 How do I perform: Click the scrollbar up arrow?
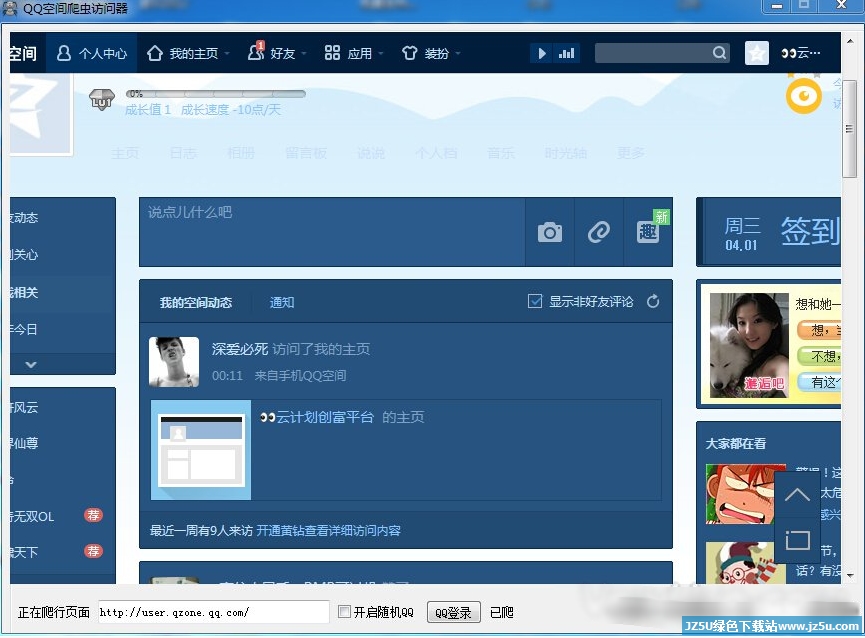click(x=850, y=41)
